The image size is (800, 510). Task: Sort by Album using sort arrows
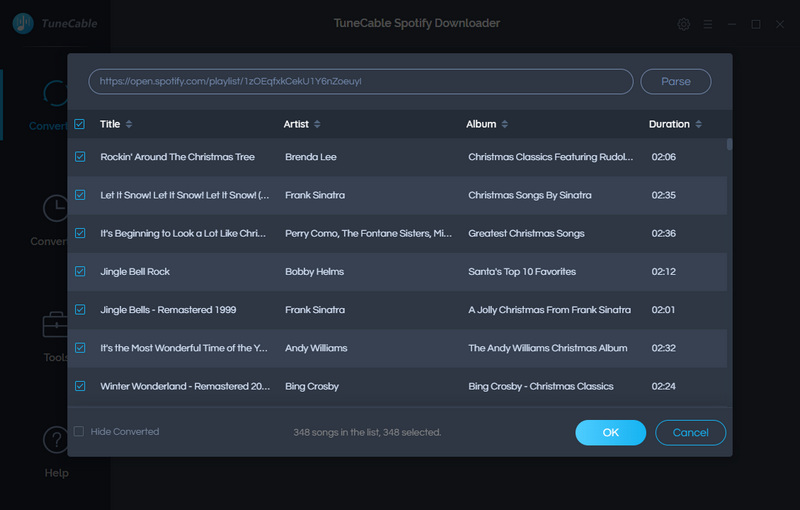tap(505, 124)
